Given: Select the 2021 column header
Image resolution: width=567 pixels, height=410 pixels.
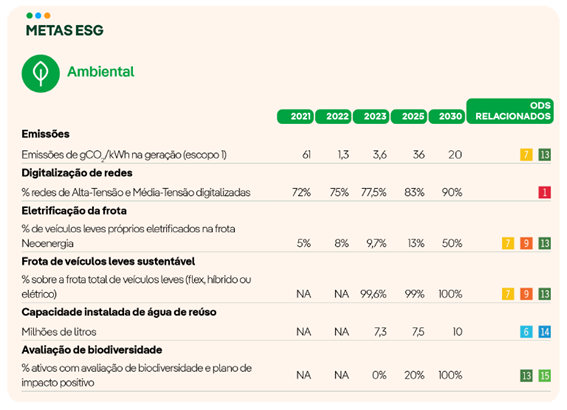Looking at the screenshot, I should click(295, 116).
